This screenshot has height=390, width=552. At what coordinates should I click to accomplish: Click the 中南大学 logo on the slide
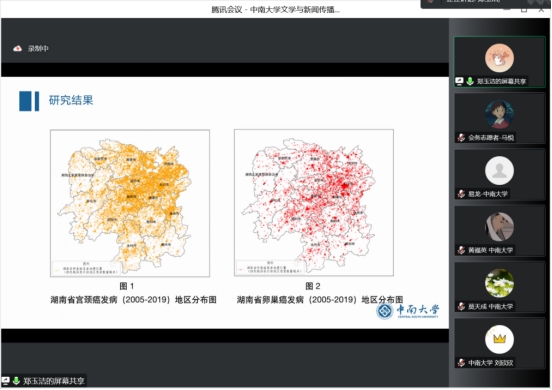tap(407, 311)
